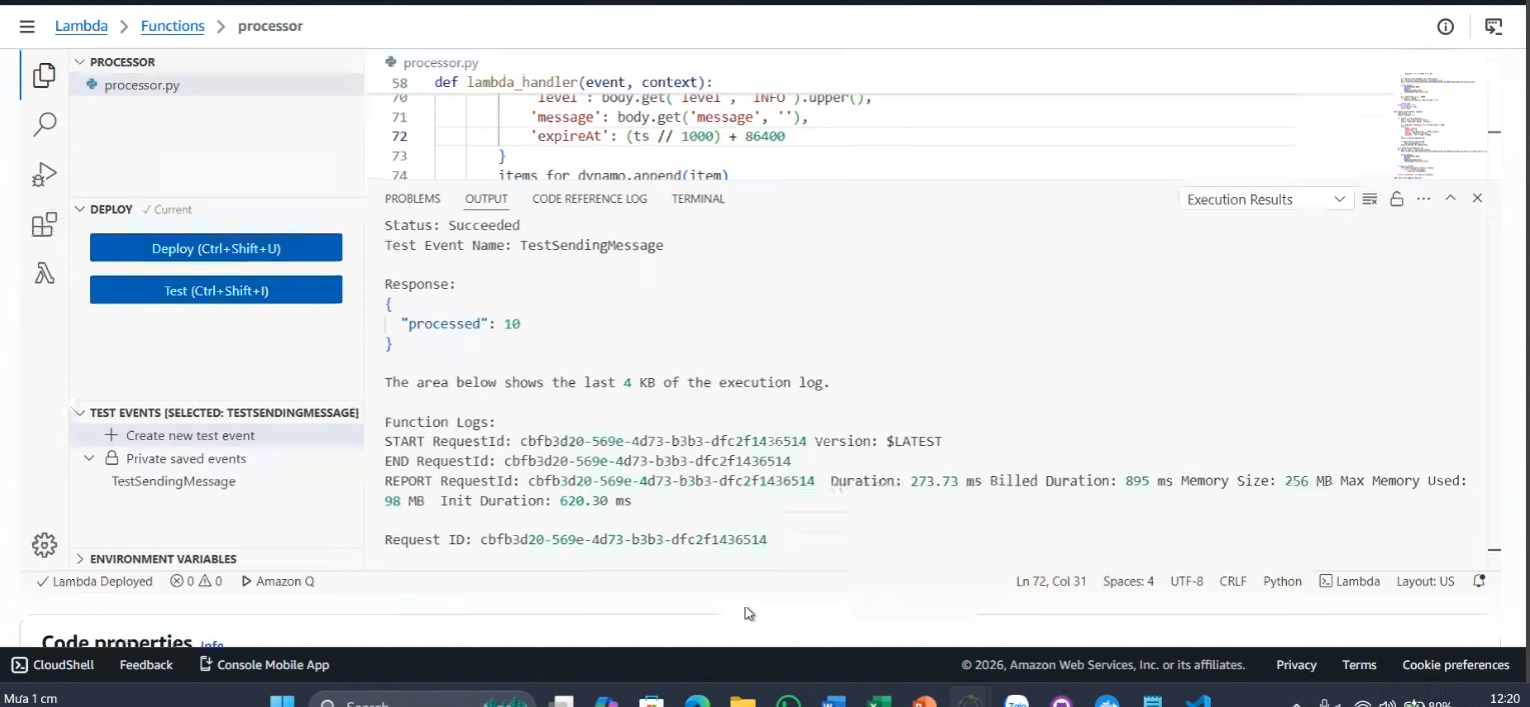Viewport: 1530px width, 707px height.
Task: Click the Ln 72, Col 31 cursor position
Action: pos(1051,581)
